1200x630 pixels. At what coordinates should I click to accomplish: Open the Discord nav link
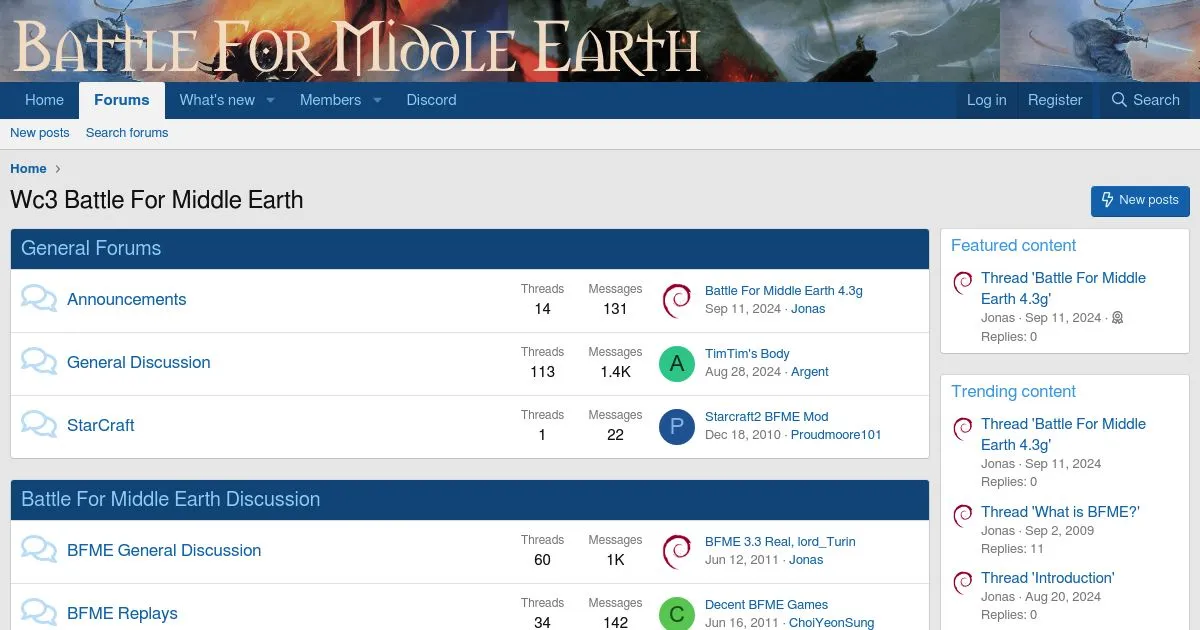tap(431, 100)
